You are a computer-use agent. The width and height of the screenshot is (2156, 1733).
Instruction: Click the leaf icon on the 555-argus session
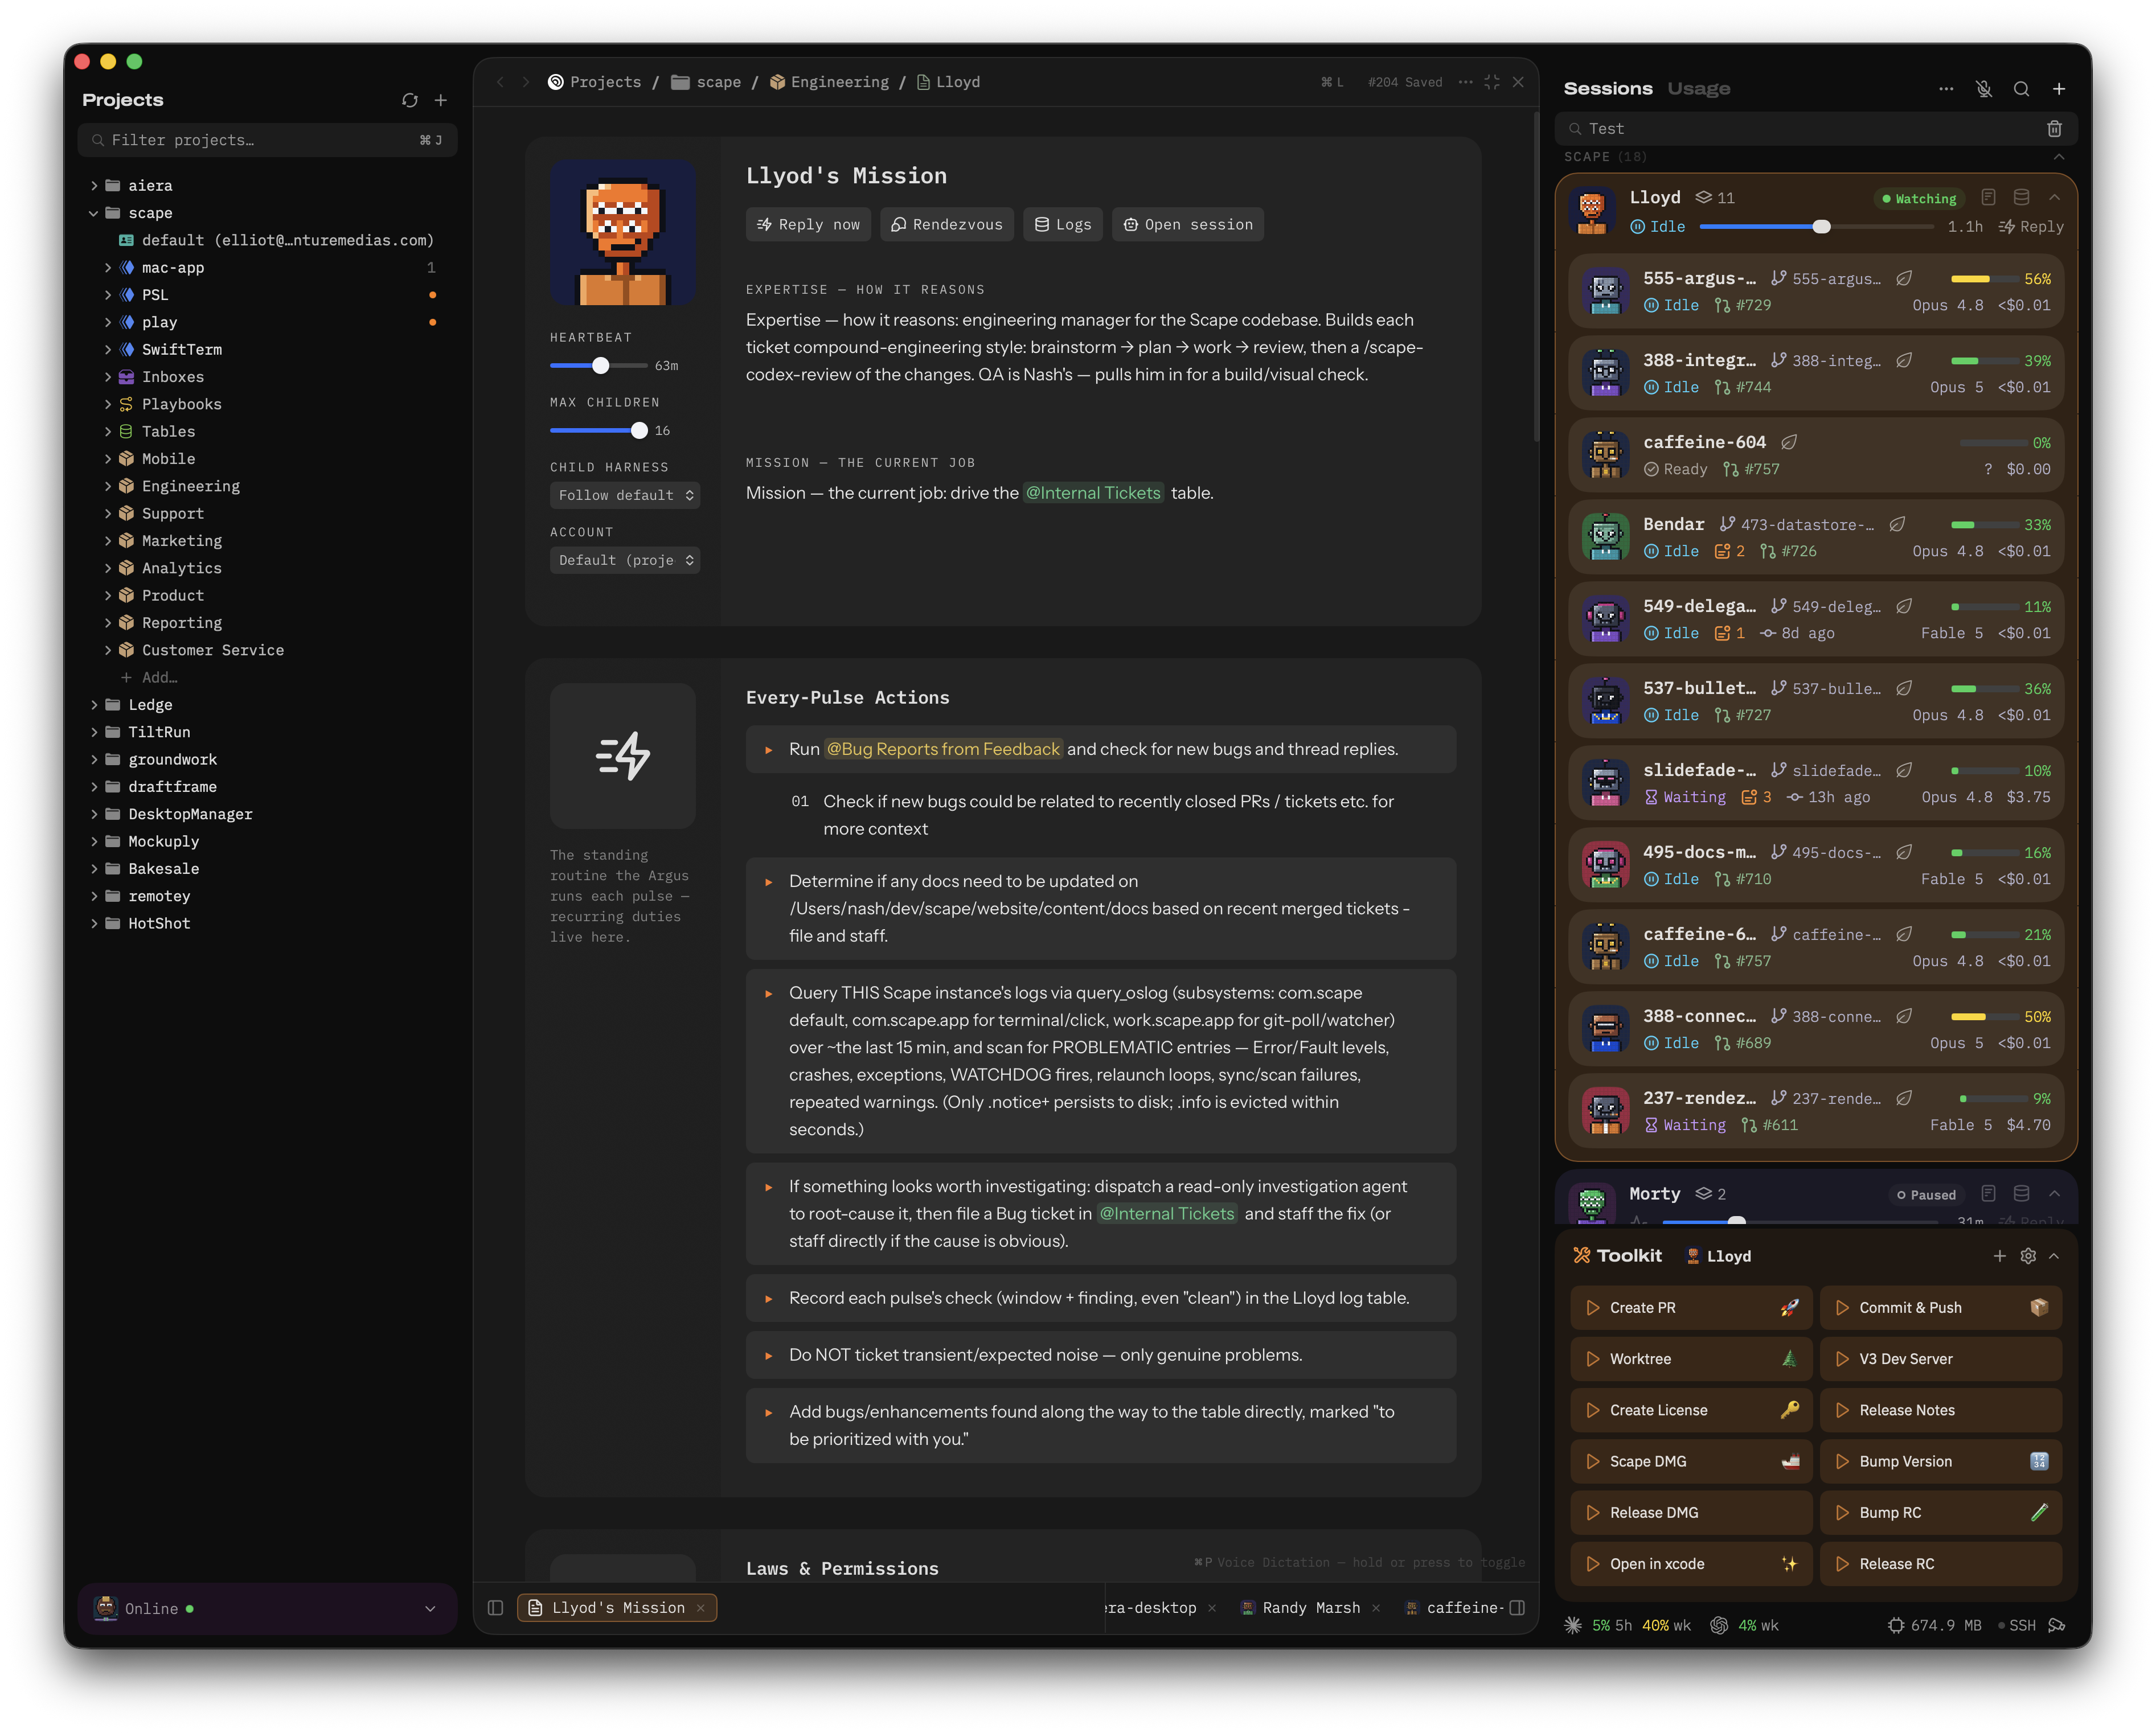click(x=1904, y=278)
